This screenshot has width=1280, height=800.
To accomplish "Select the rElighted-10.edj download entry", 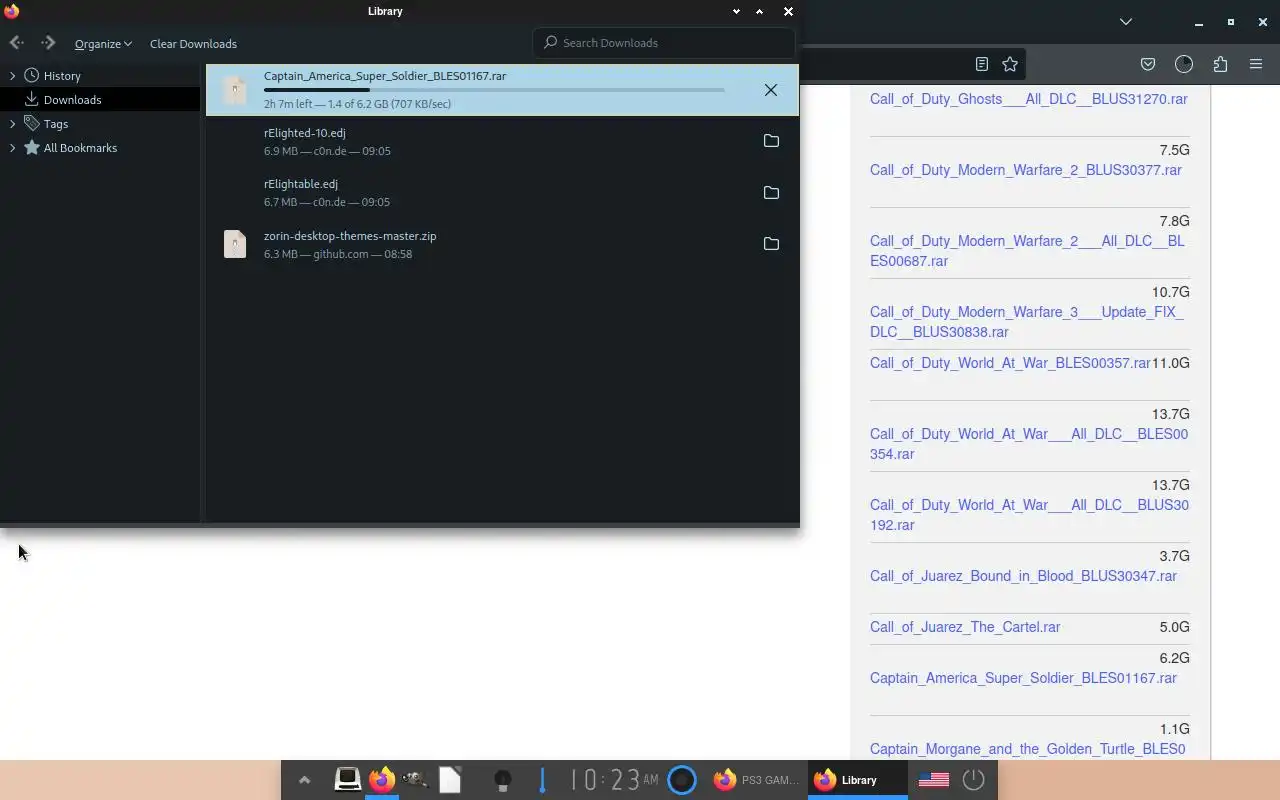I will pyautogui.click(x=502, y=142).
